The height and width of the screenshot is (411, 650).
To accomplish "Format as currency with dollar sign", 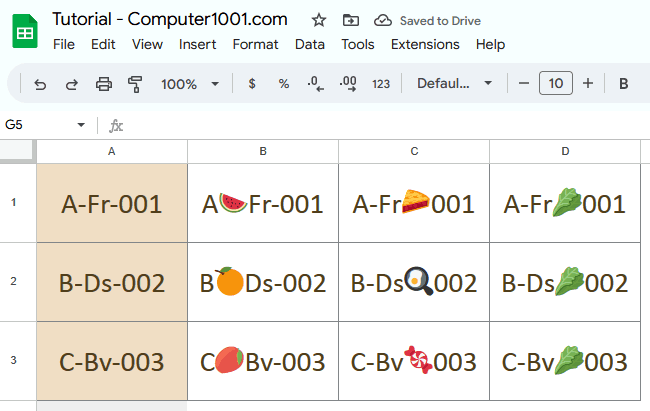I will [252, 84].
